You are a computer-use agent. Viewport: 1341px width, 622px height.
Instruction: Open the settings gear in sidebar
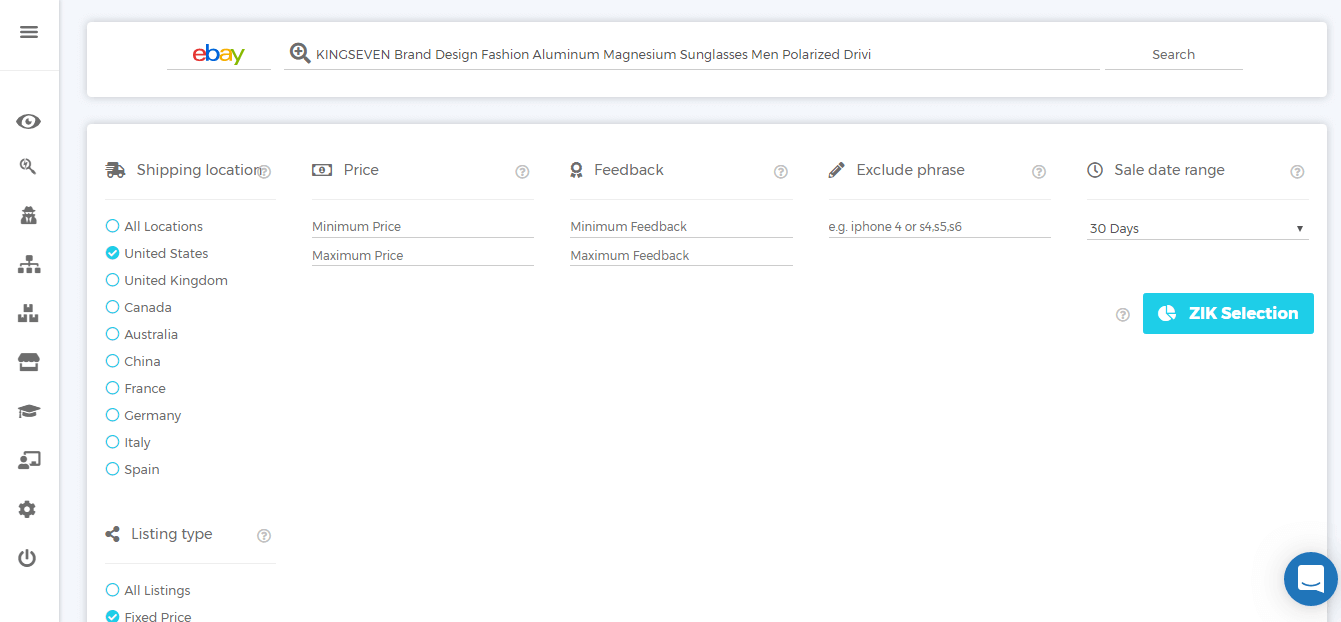pos(27,509)
